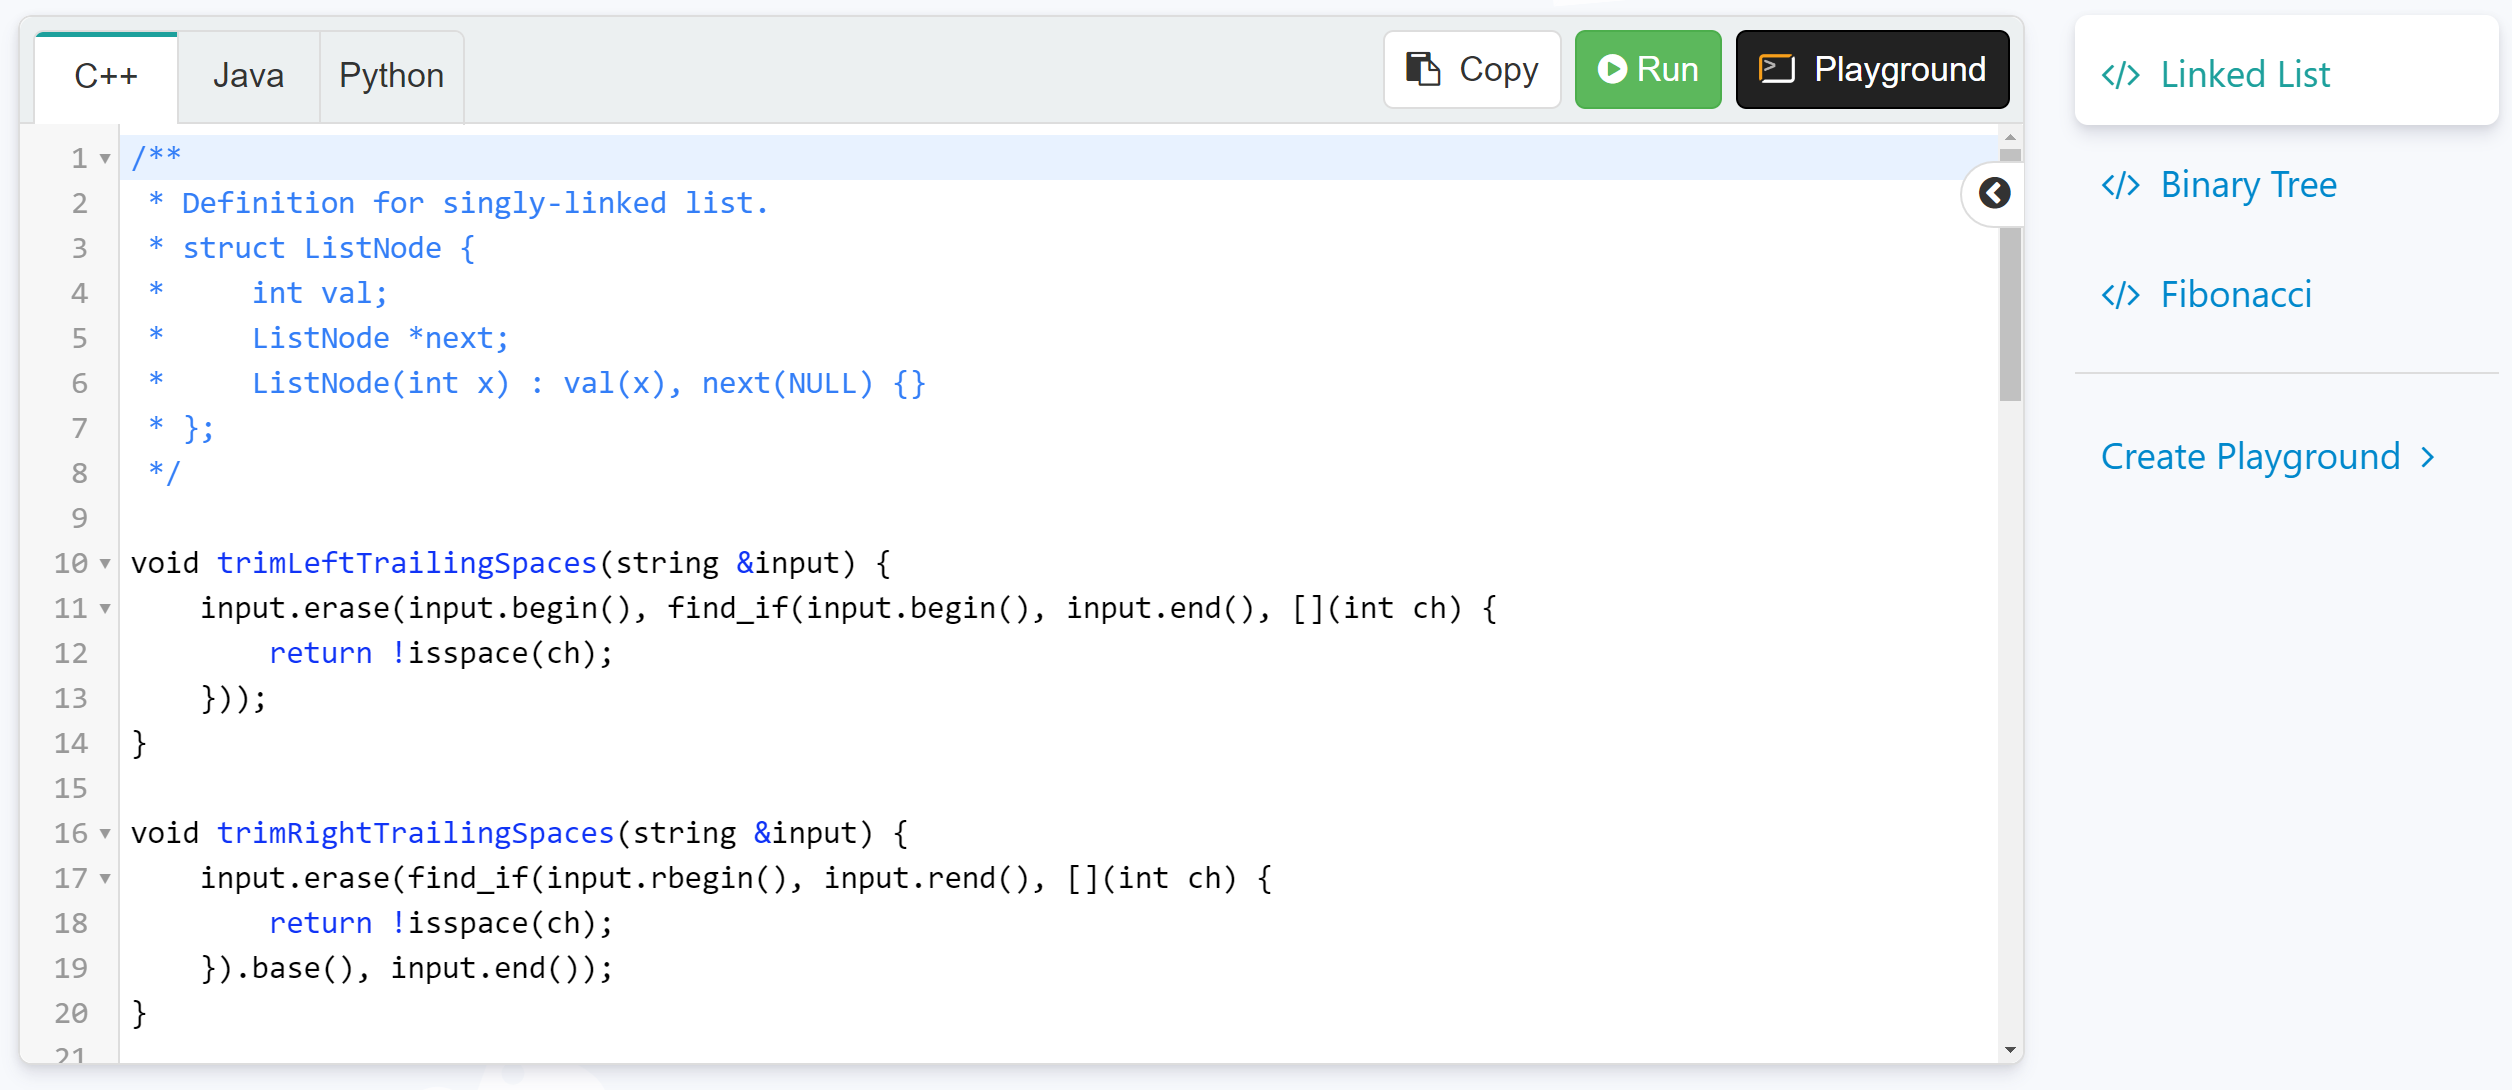Click the clipboard icon in Copy
Viewport: 2512px width, 1090px height.
click(x=1422, y=69)
